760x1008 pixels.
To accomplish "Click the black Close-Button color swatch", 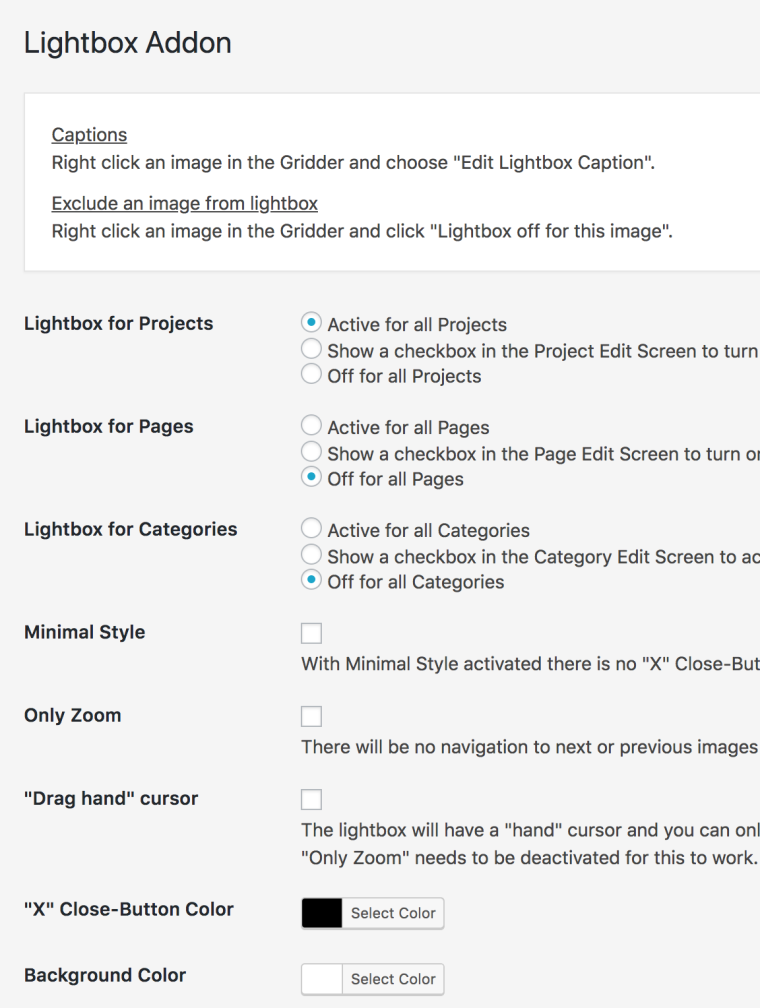I will 322,913.
